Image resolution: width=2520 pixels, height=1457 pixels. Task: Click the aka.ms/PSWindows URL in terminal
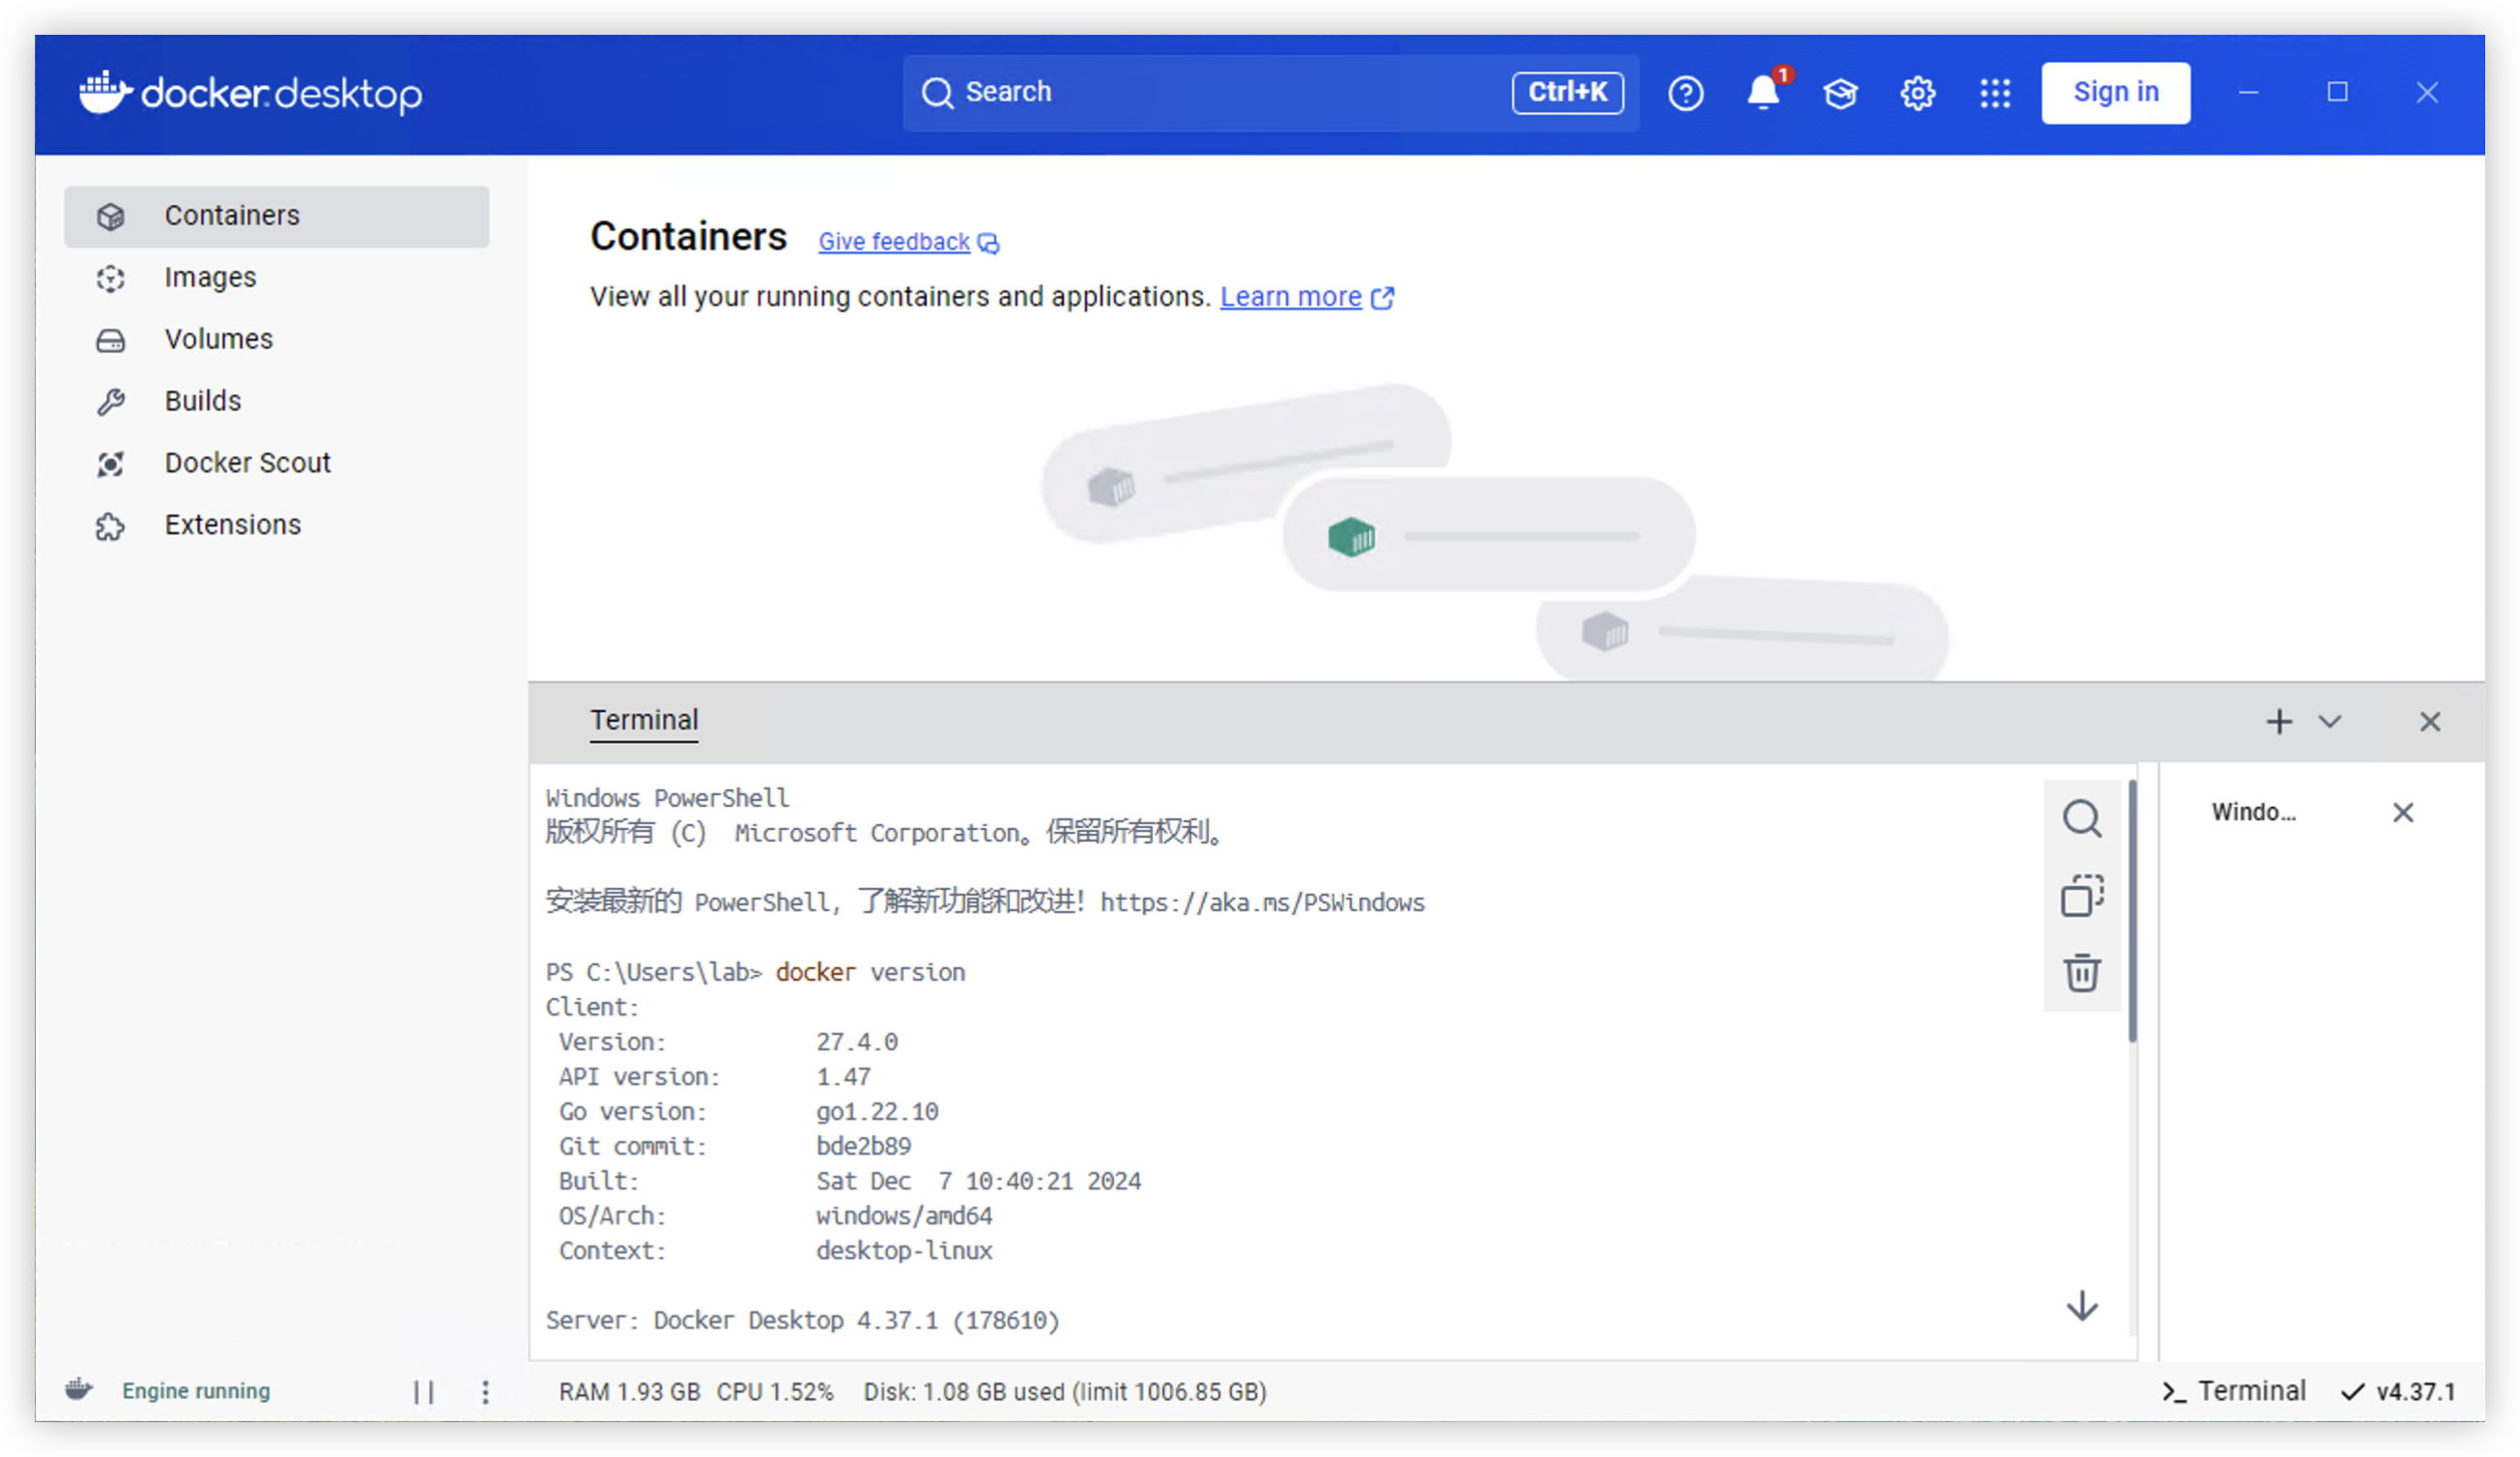[x=1262, y=902]
